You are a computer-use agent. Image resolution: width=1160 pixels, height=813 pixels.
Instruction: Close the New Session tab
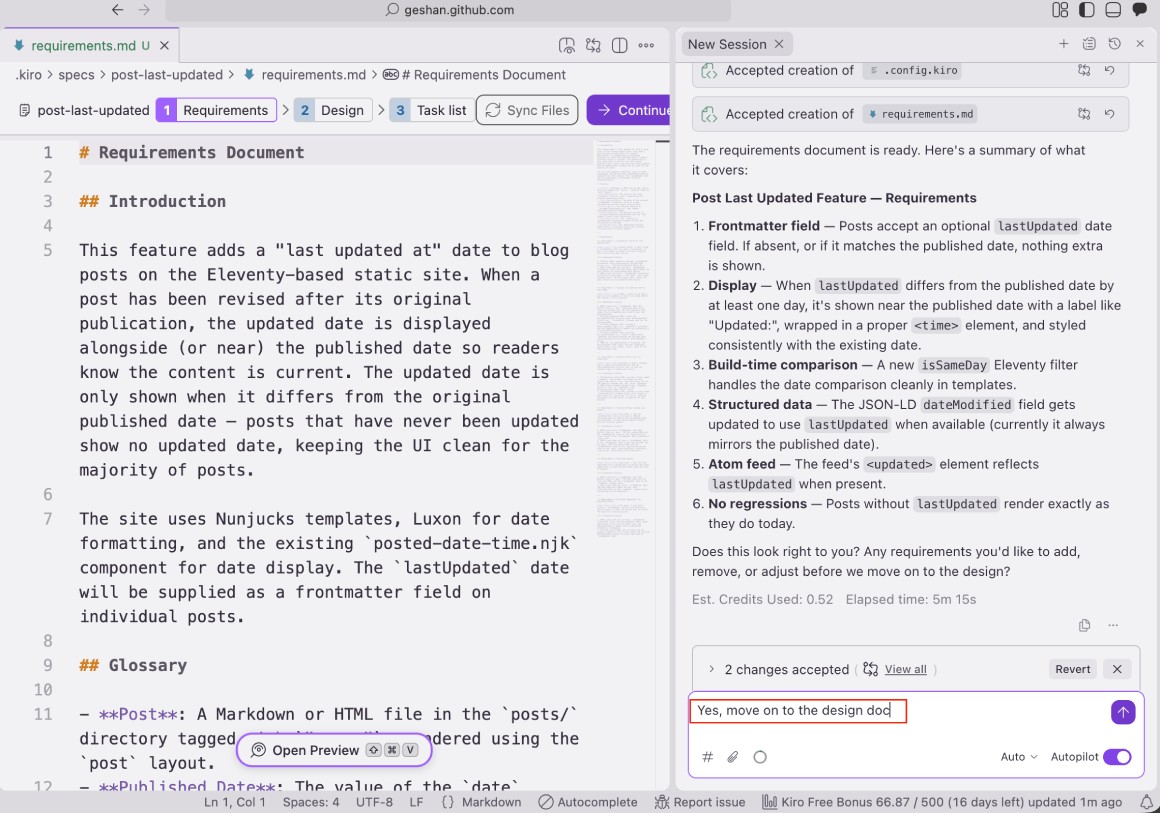tap(779, 44)
